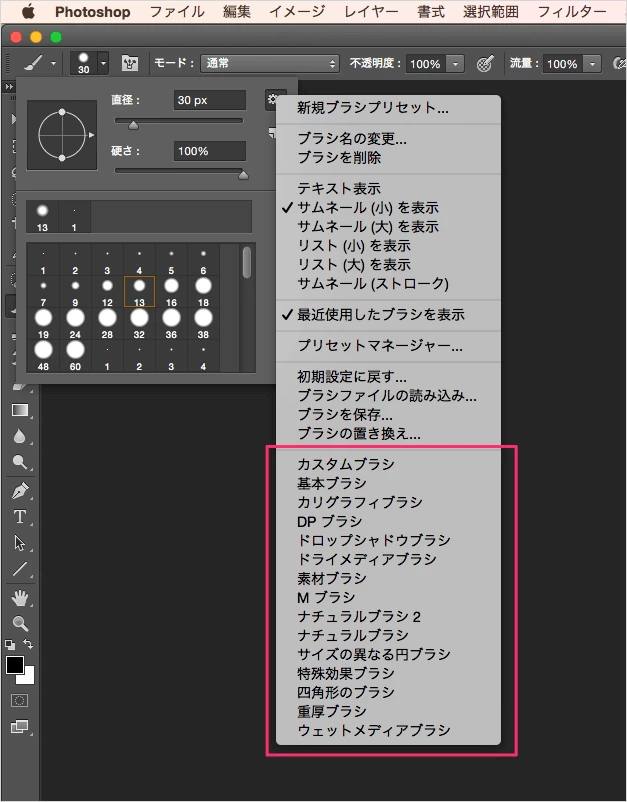The image size is (627, 802).
Task: Switch to サムネール (大) を表示
Action: click(x=368, y=227)
